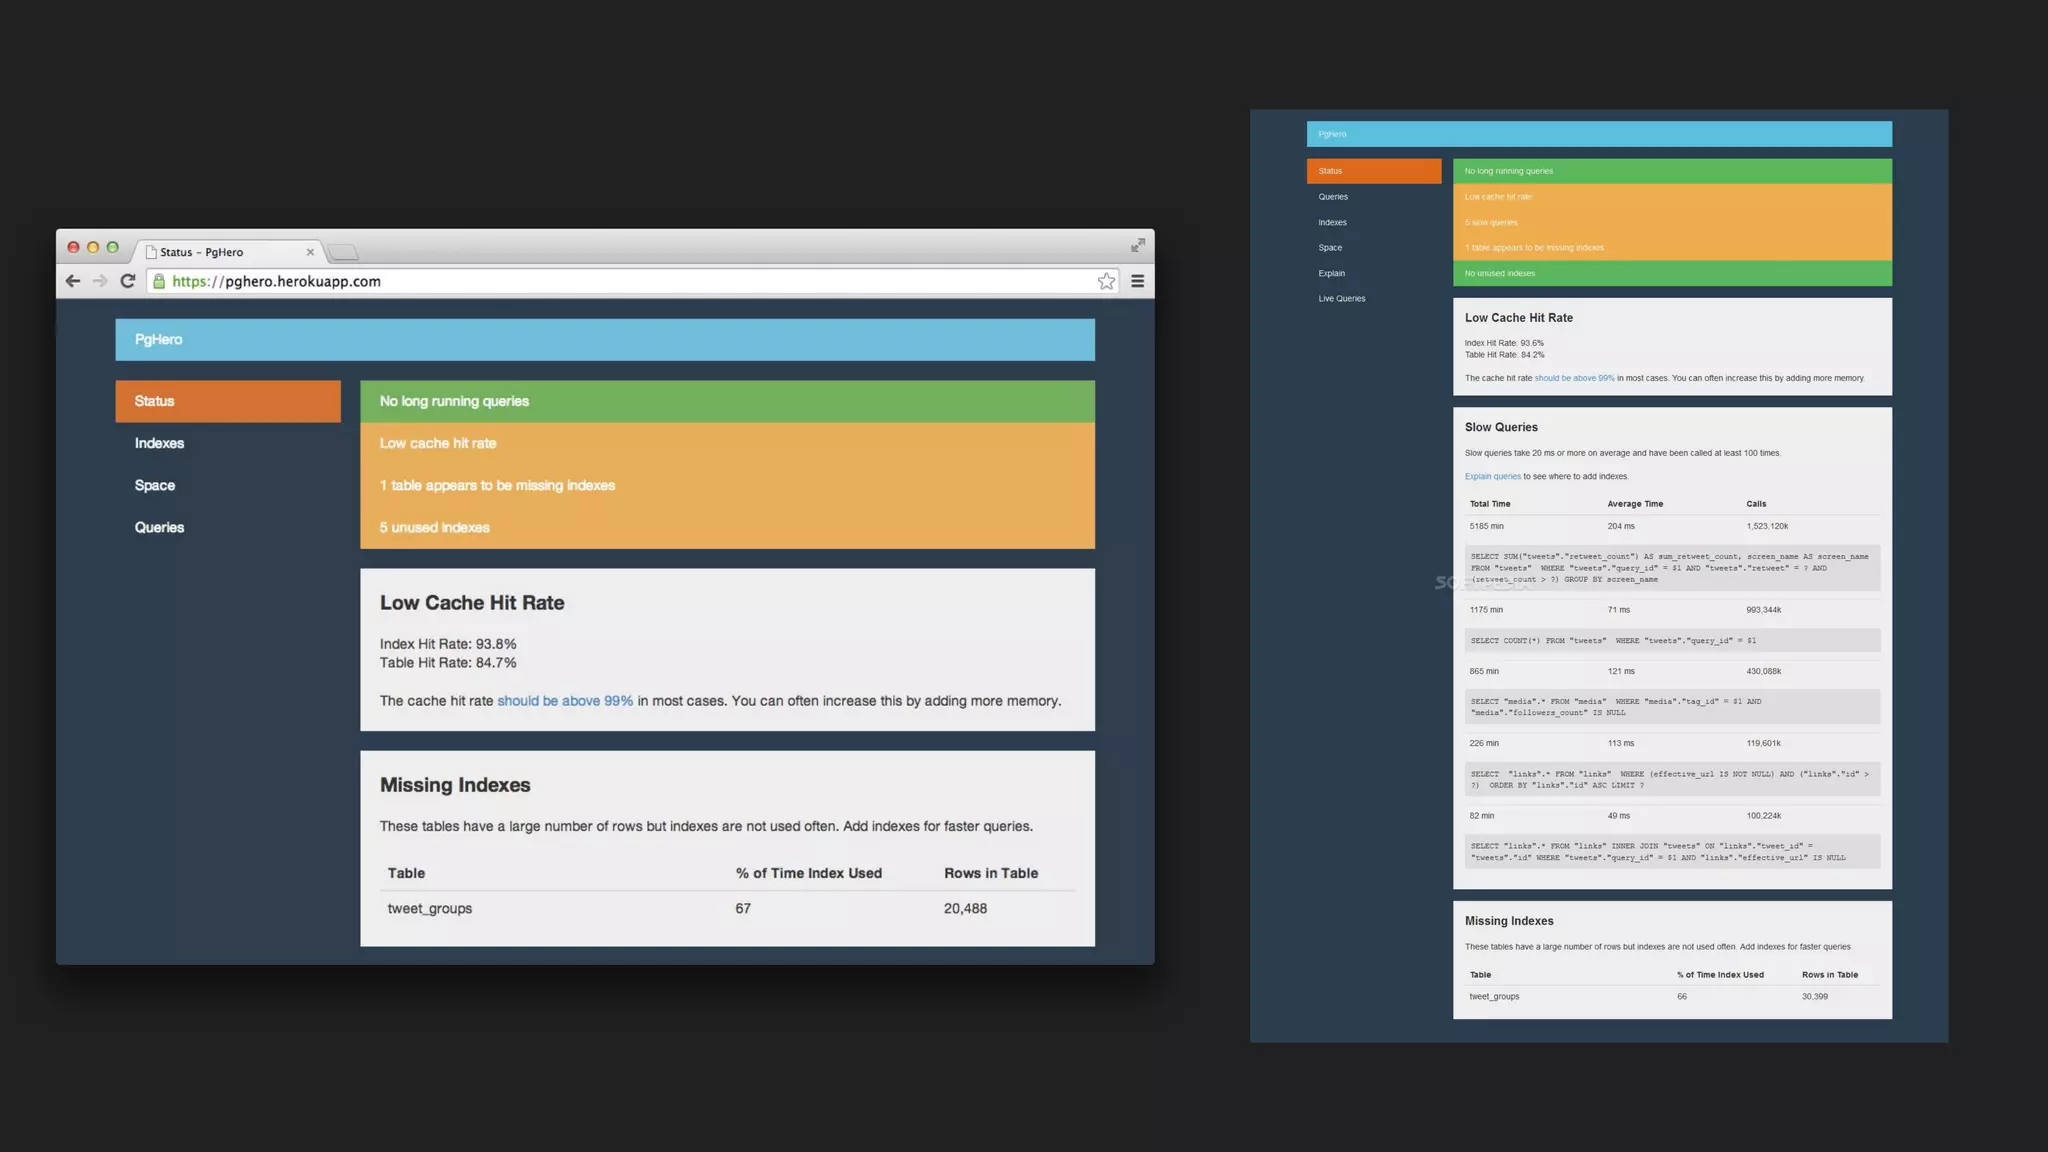This screenshot has height=1152, width=2048.
Task: Open Live Queries in right panel sidebar
Action: pos(1341,298)
